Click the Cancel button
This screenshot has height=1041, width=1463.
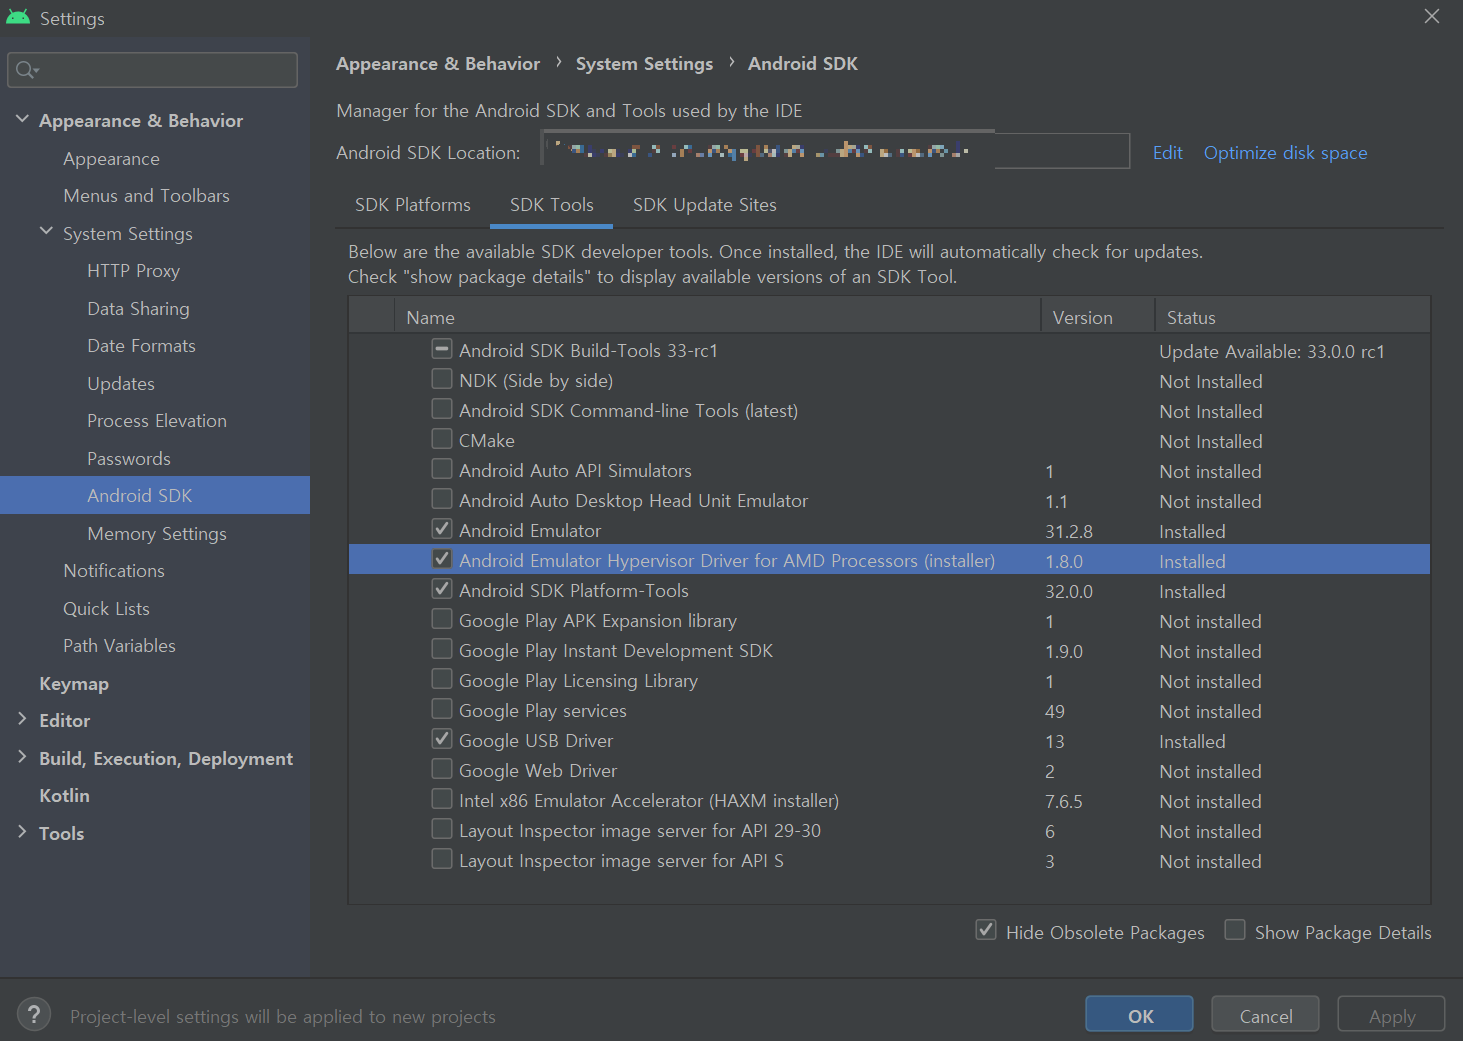(x=1265, y=1014)
